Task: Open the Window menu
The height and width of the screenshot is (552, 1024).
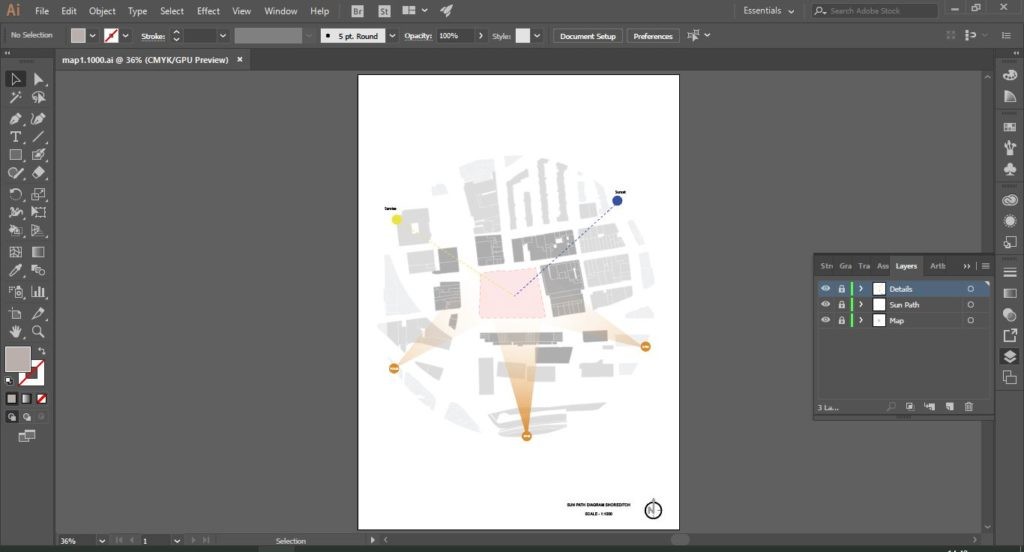Action: click(x=281, y=11)
